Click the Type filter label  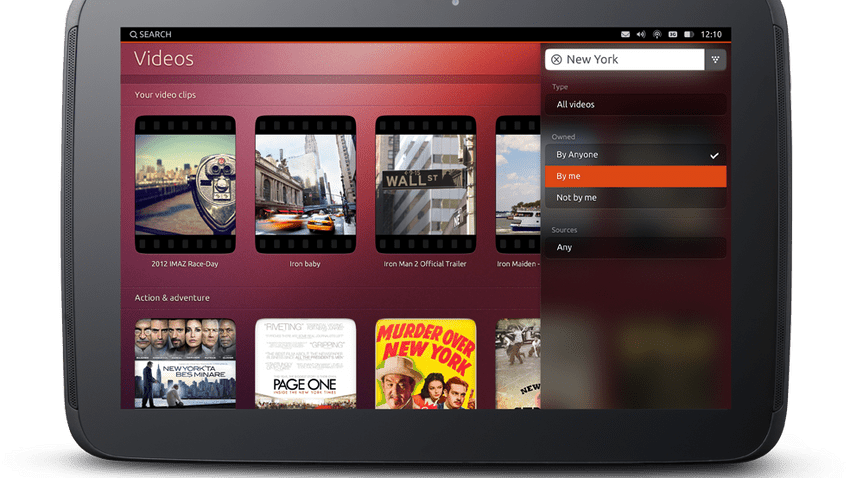coord(559,87)
